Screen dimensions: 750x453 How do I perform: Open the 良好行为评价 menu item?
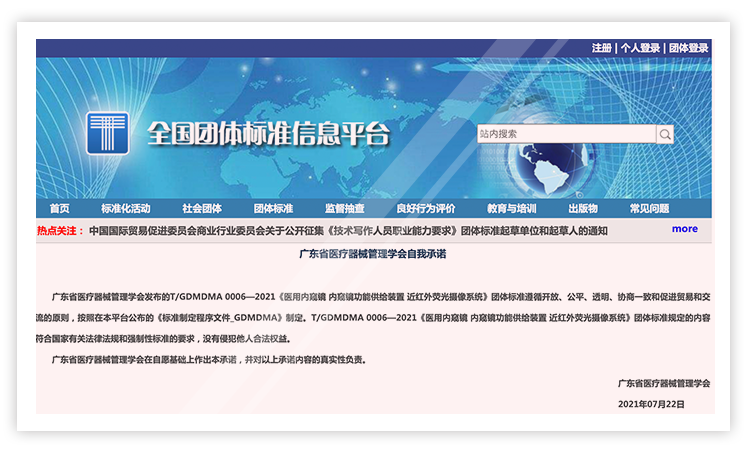(425, 209)
